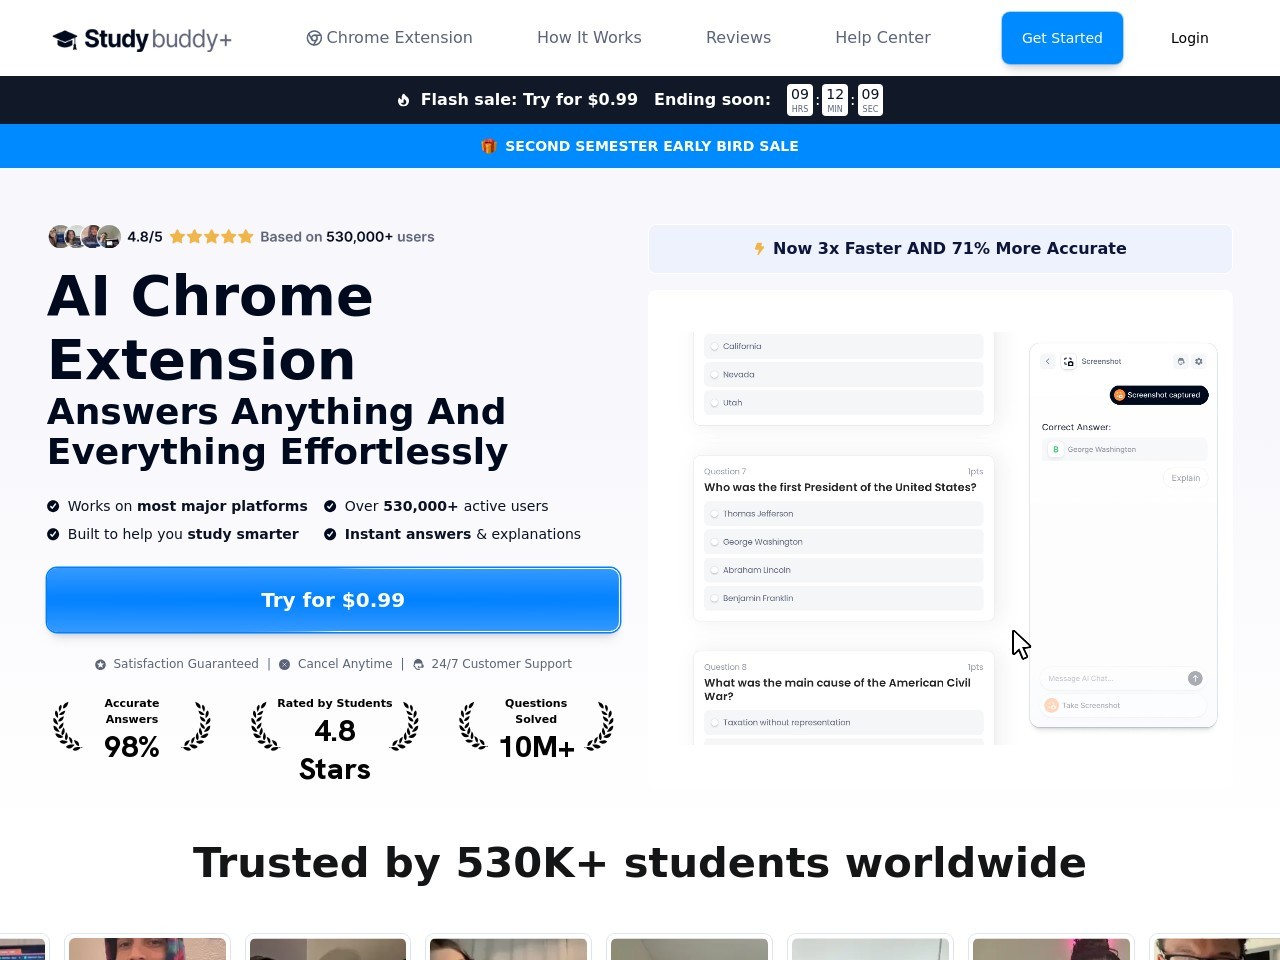The width and height of the screenshot is (1280, 960).
Task: Click the Chrome icon beside Chrome Extension
Action: coord(314,38)
